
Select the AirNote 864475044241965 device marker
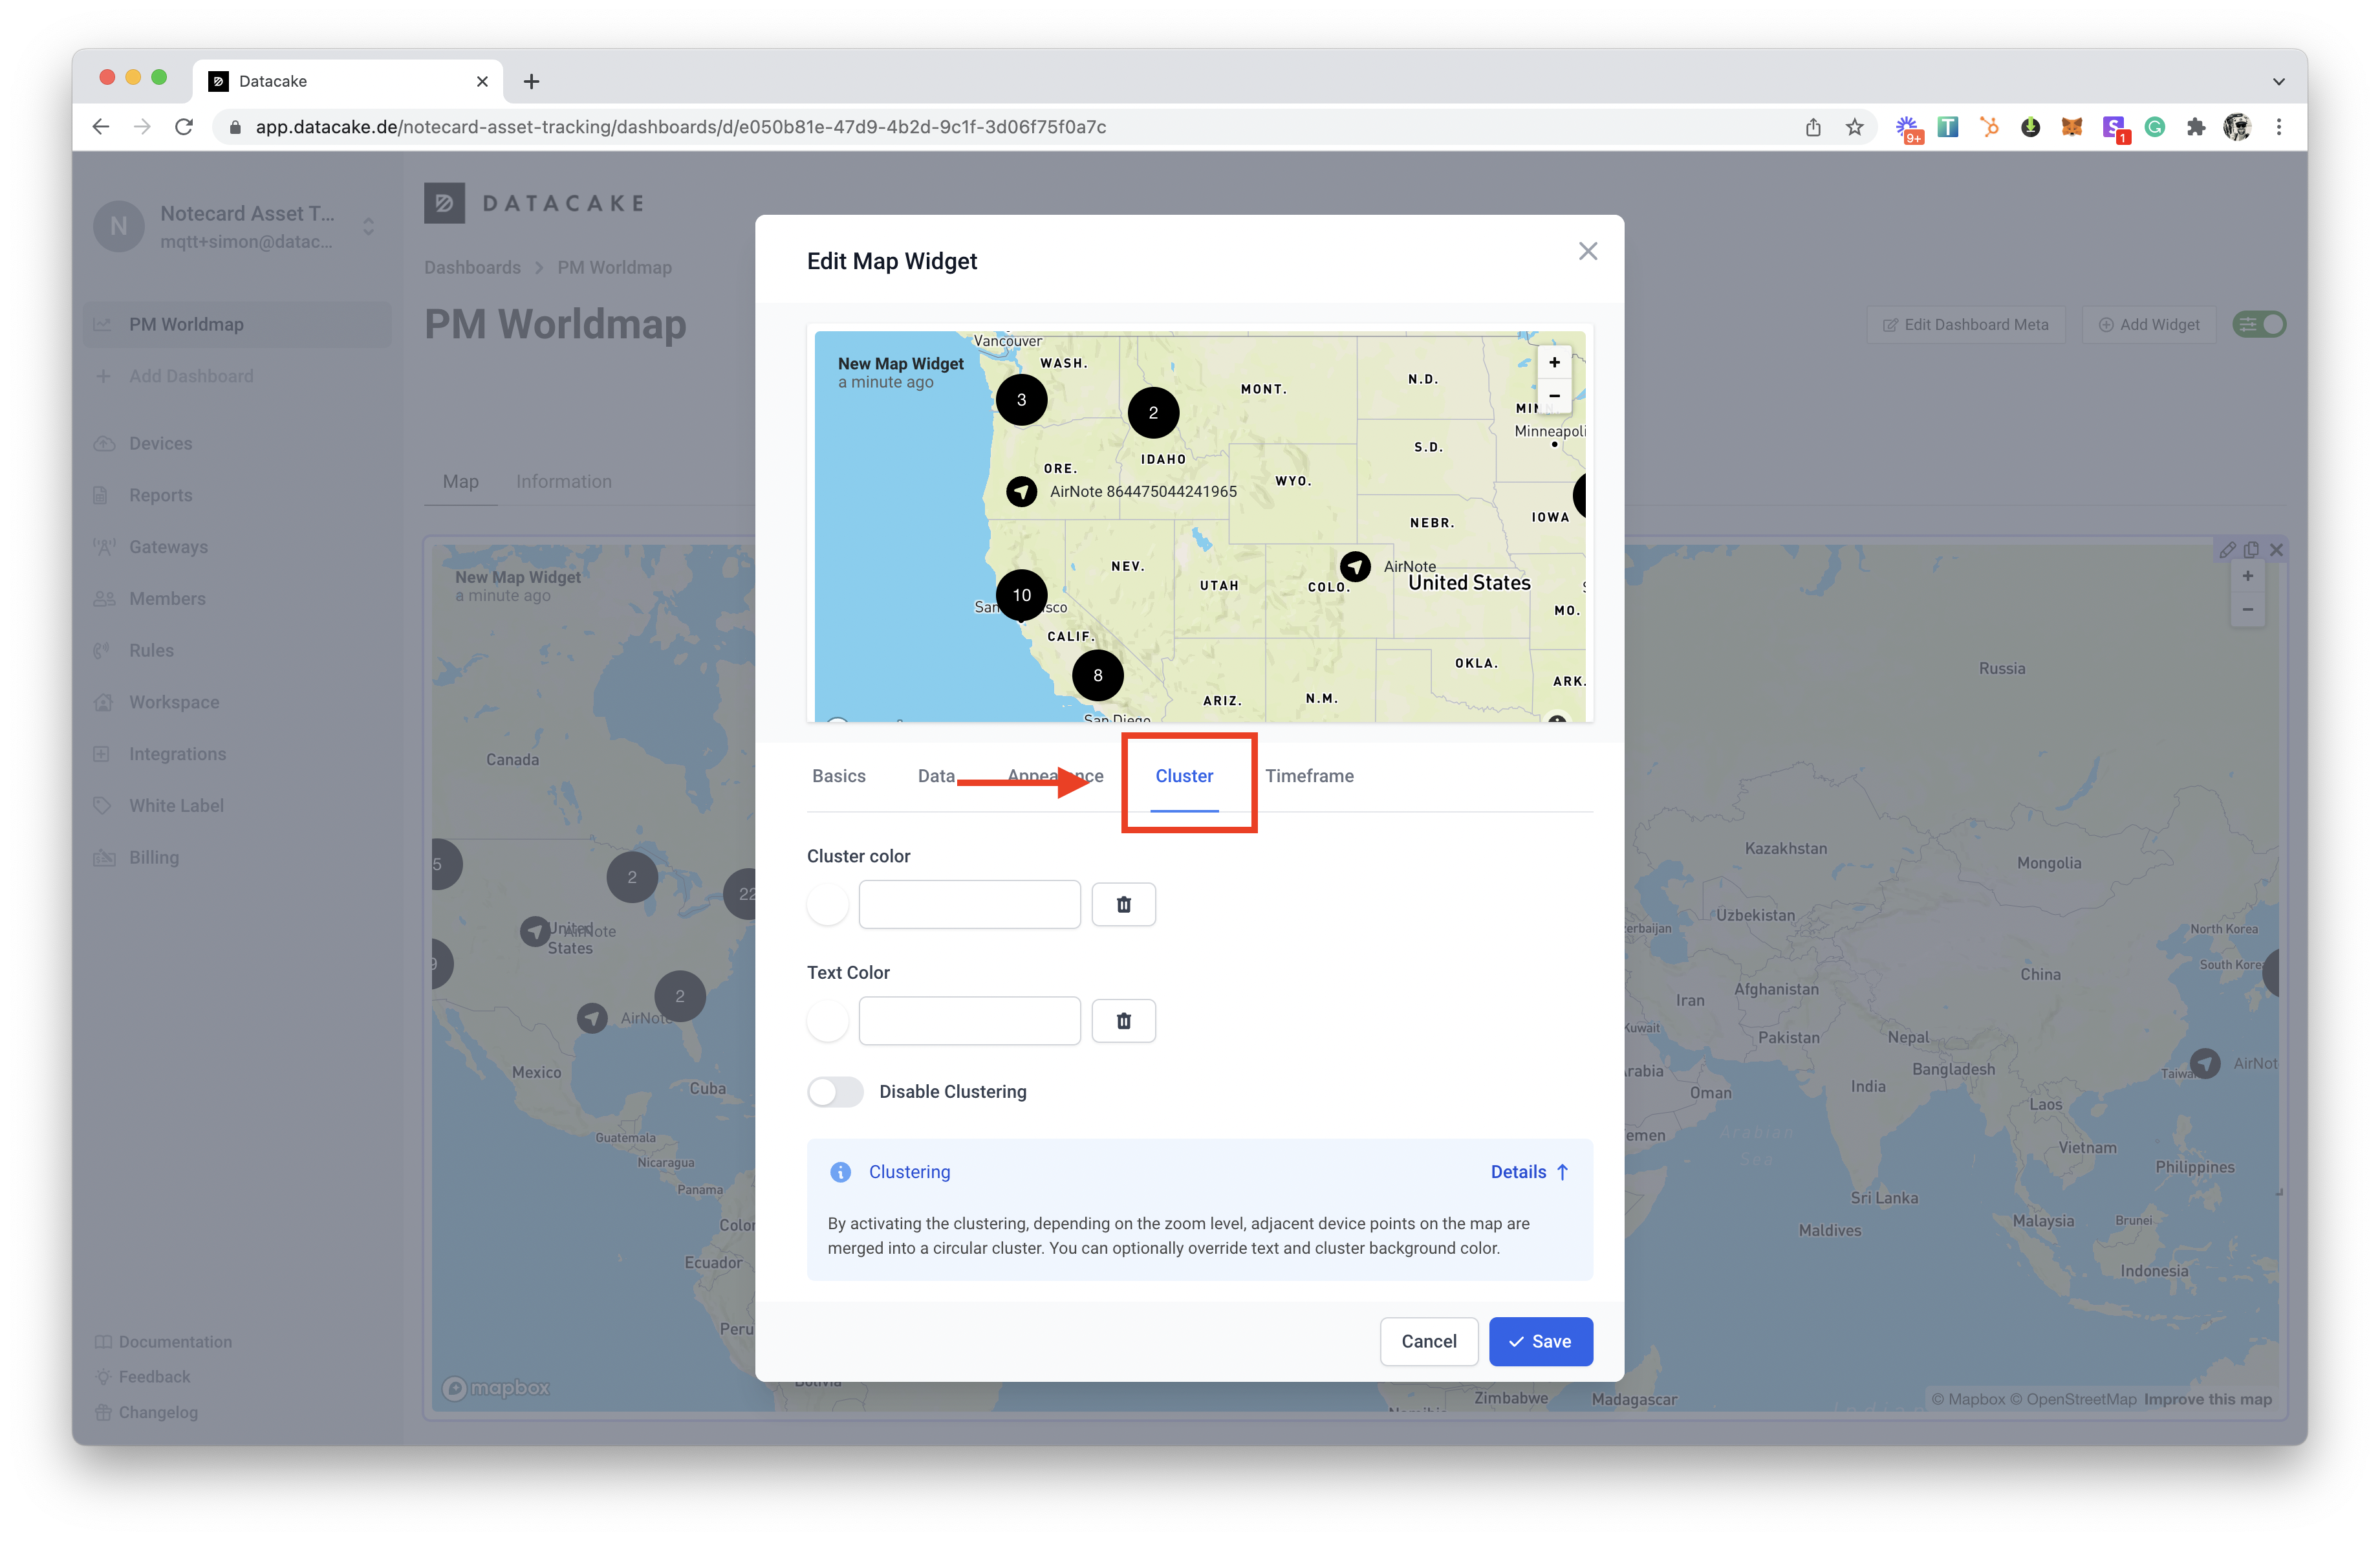pos(1021,491)
